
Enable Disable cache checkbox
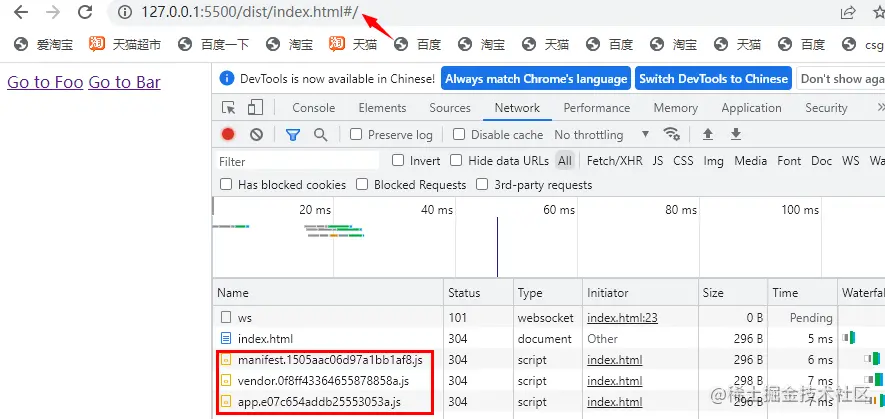459,134
